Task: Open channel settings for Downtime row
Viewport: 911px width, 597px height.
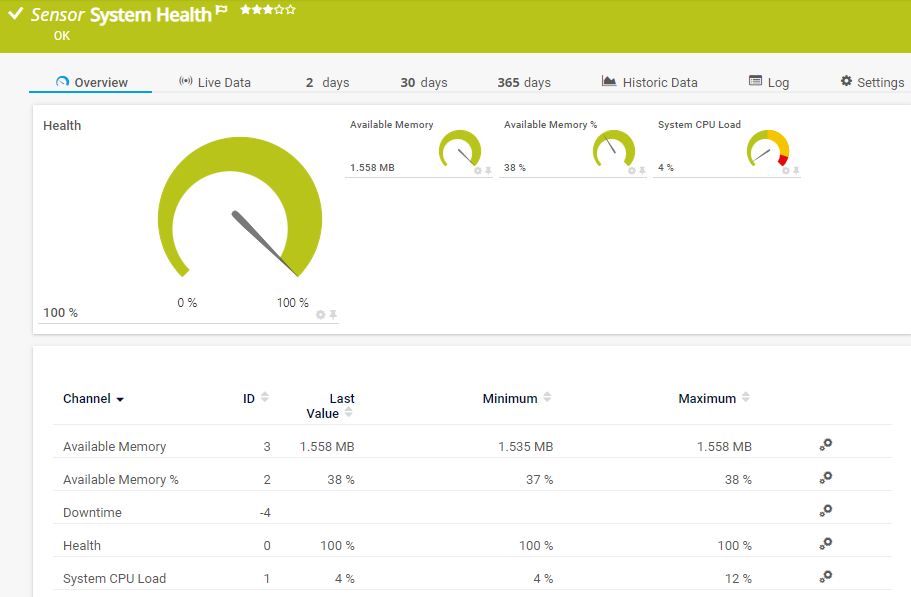Action: [x=825, y=512]
